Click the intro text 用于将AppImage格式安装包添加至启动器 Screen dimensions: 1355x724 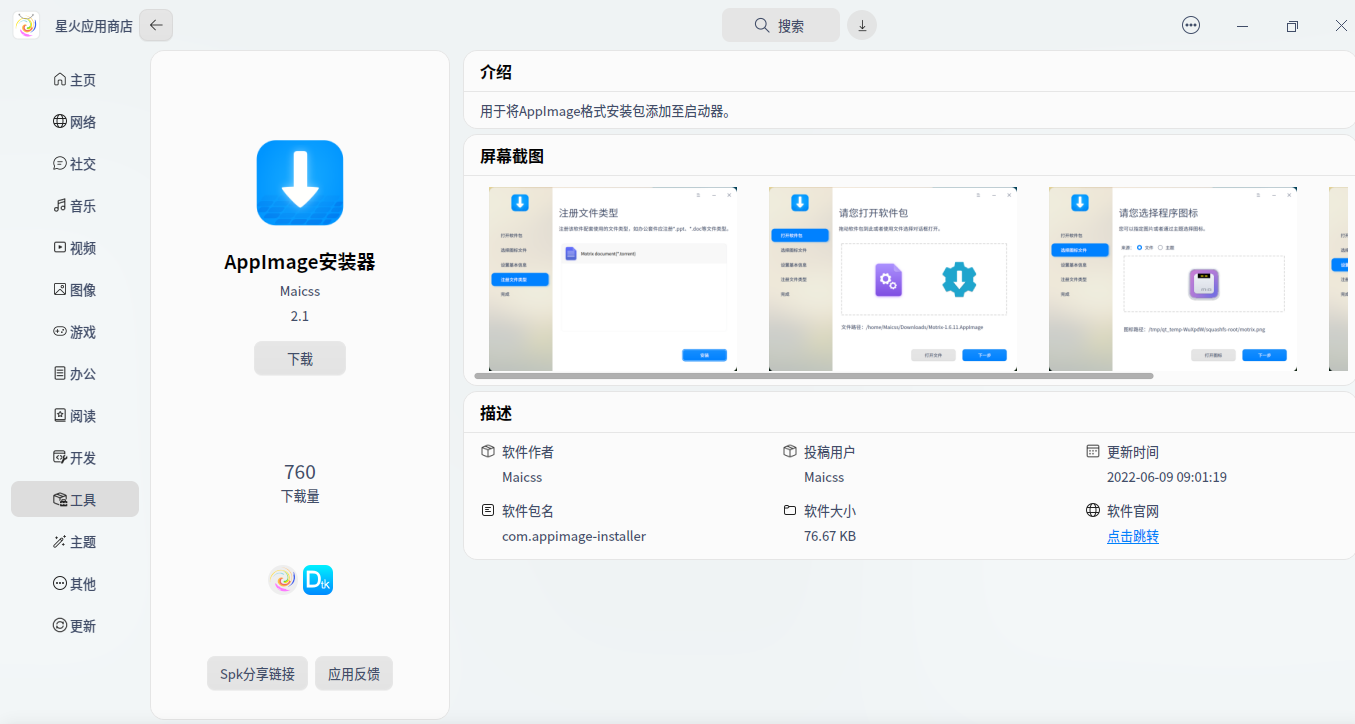(606, 111)
